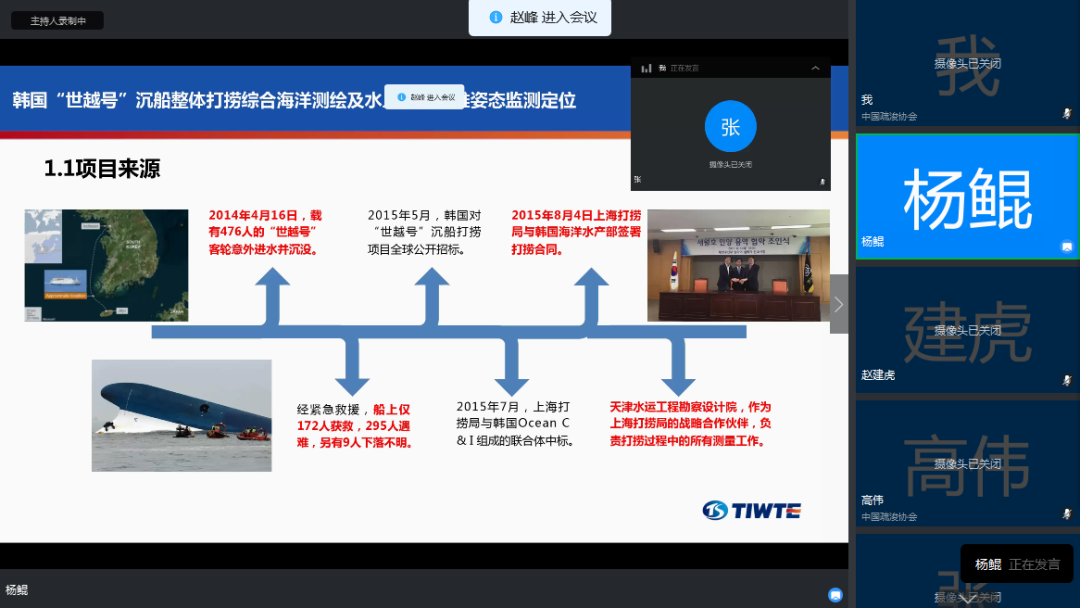Collapse the floating video window with the chevron
The height and width of the screenshot is (608, 1080).
815,68
